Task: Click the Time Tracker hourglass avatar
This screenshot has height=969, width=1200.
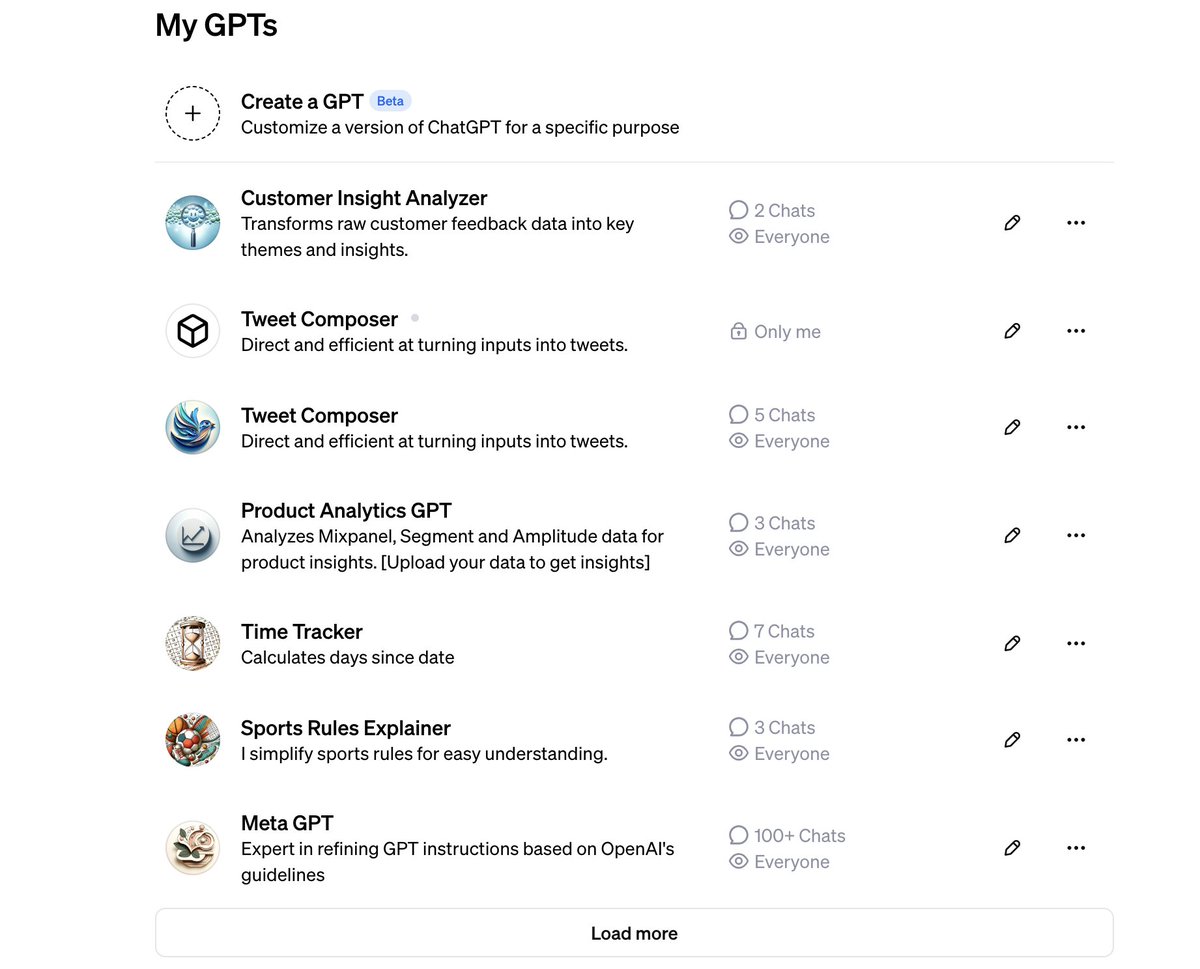Action: tap(193, 643)
